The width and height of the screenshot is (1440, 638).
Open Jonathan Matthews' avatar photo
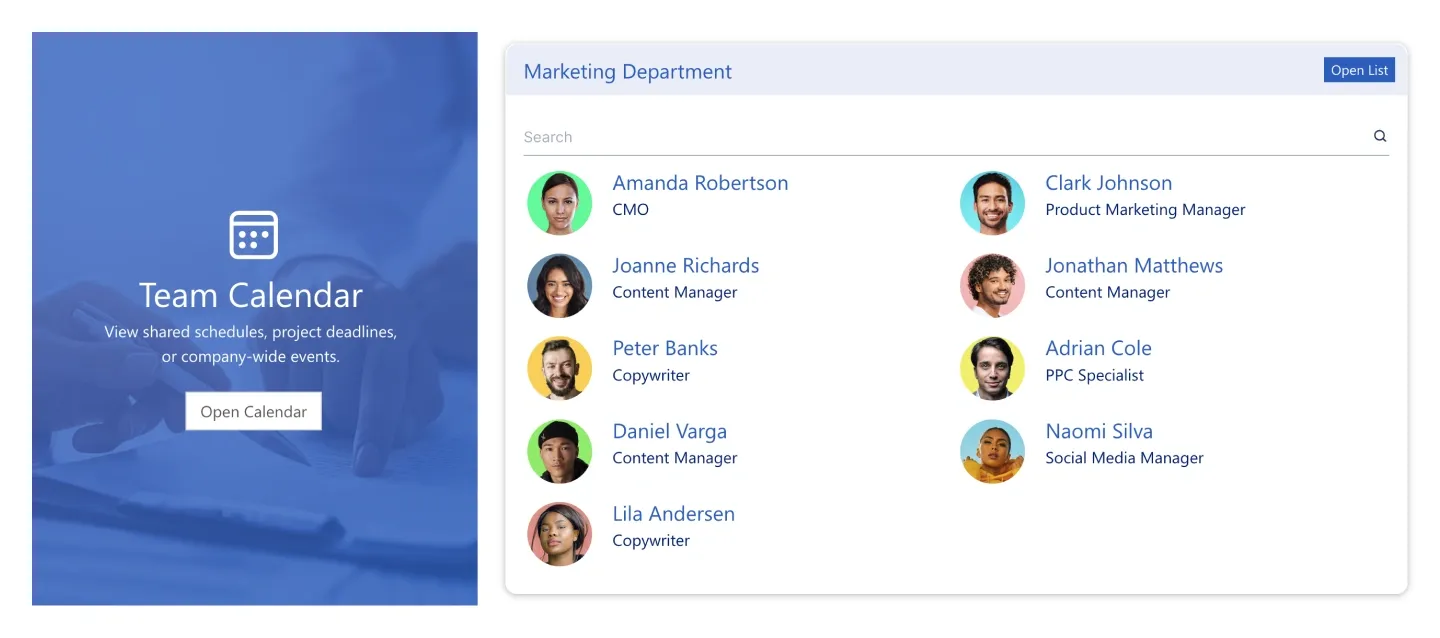tap(993, 286)
